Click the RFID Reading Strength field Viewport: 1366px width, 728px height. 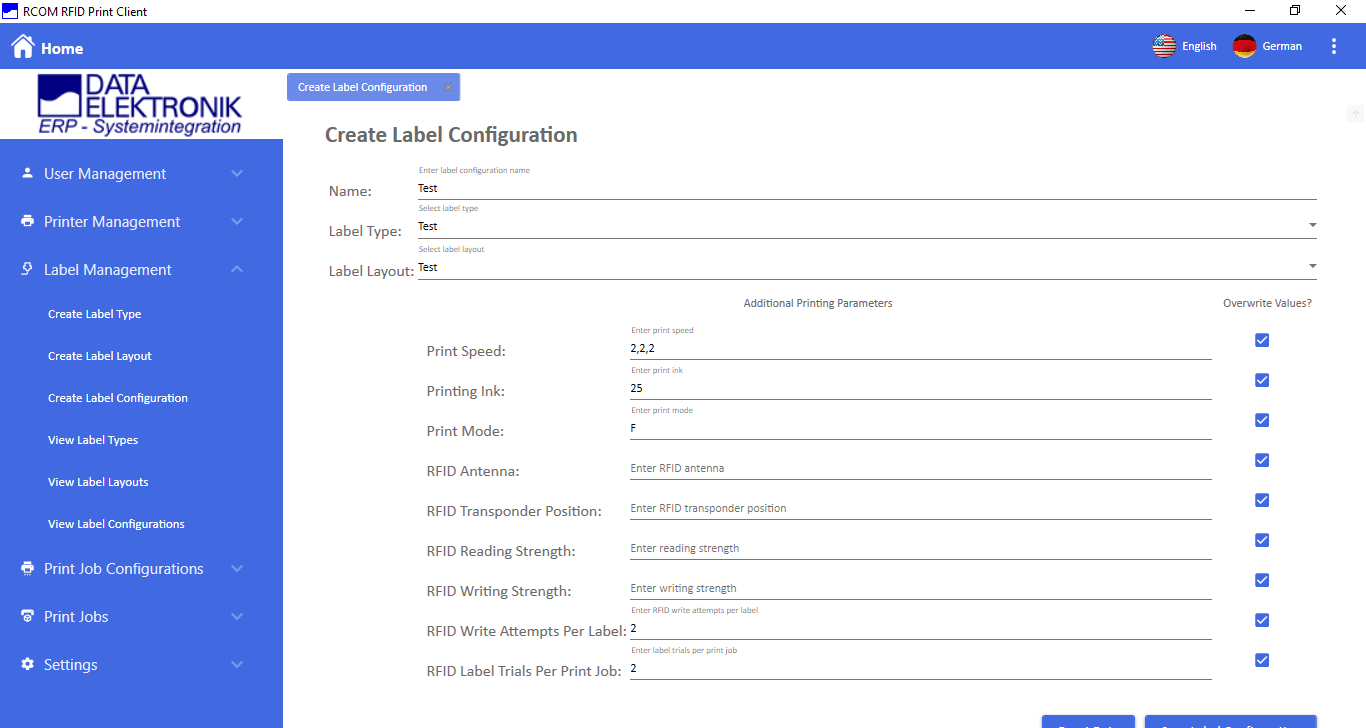pos(921,548)
